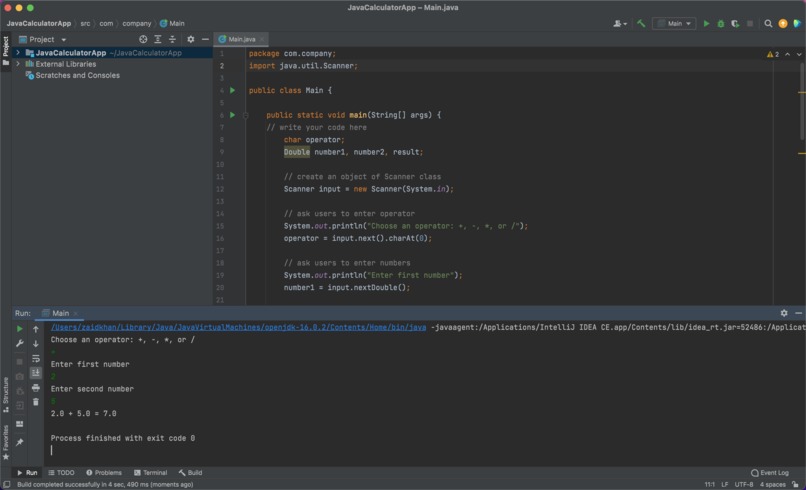
Task: Open the java executable path link
Action: 238,327
